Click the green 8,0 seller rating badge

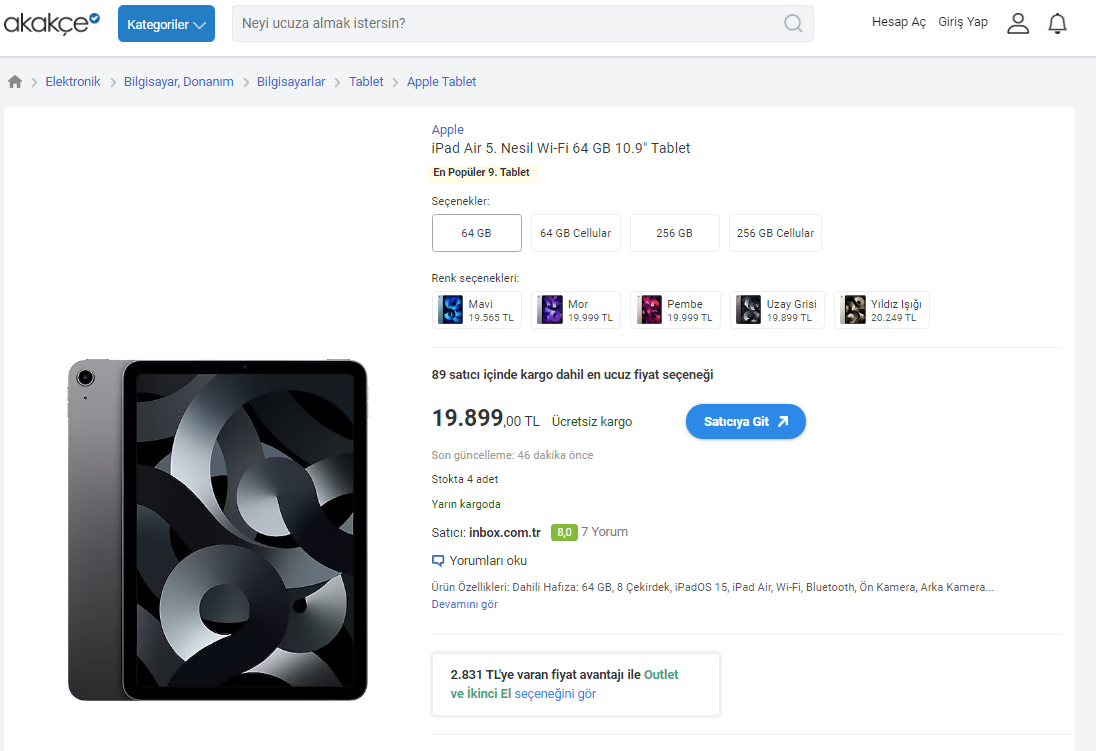(564, 532)
